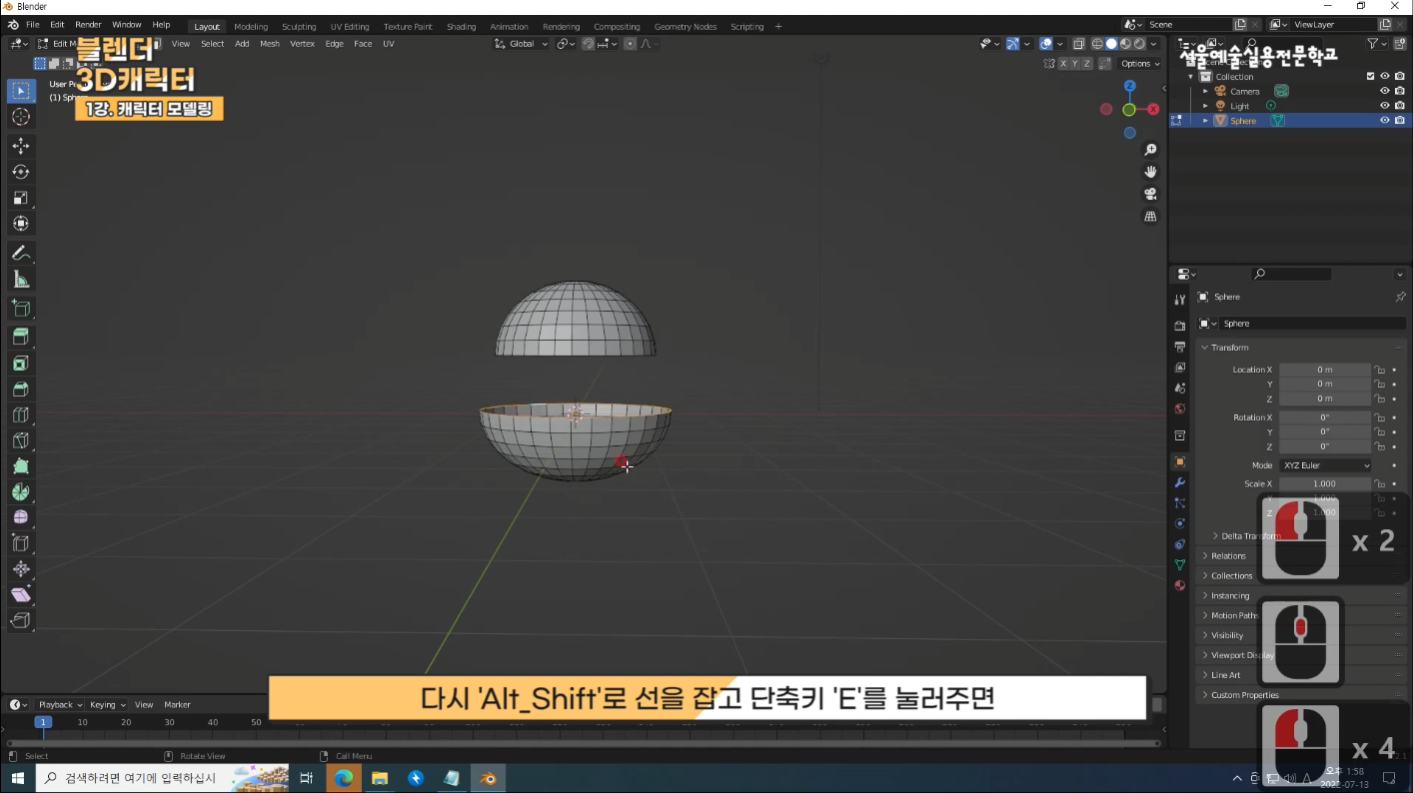
Task: Activate the 3D Cursor tool
Action: click(21, 117)
